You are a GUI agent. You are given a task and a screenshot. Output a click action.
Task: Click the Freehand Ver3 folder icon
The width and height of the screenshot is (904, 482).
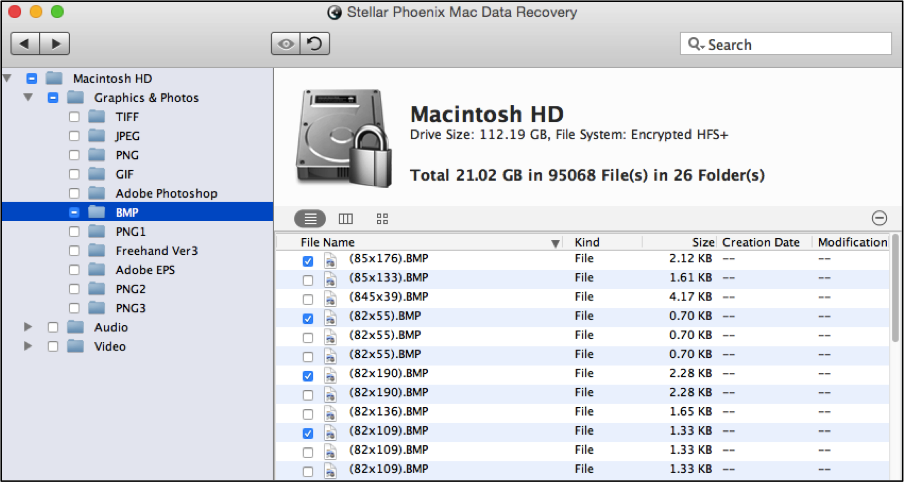97,251
